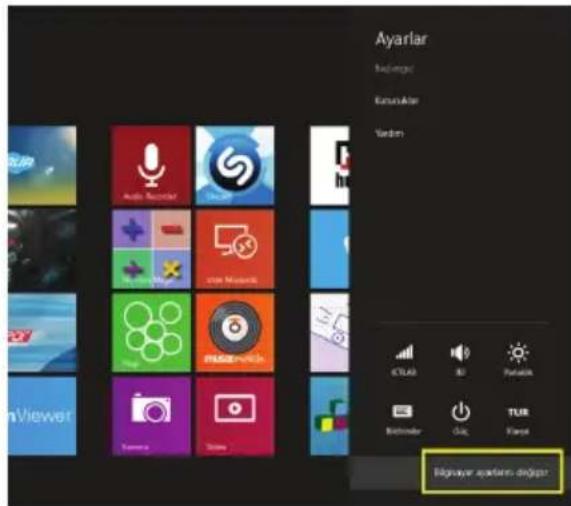Open the sketch drawing tile
This screenshot has height=506, width=571.
pyautogui.click(x=330, y=333)
